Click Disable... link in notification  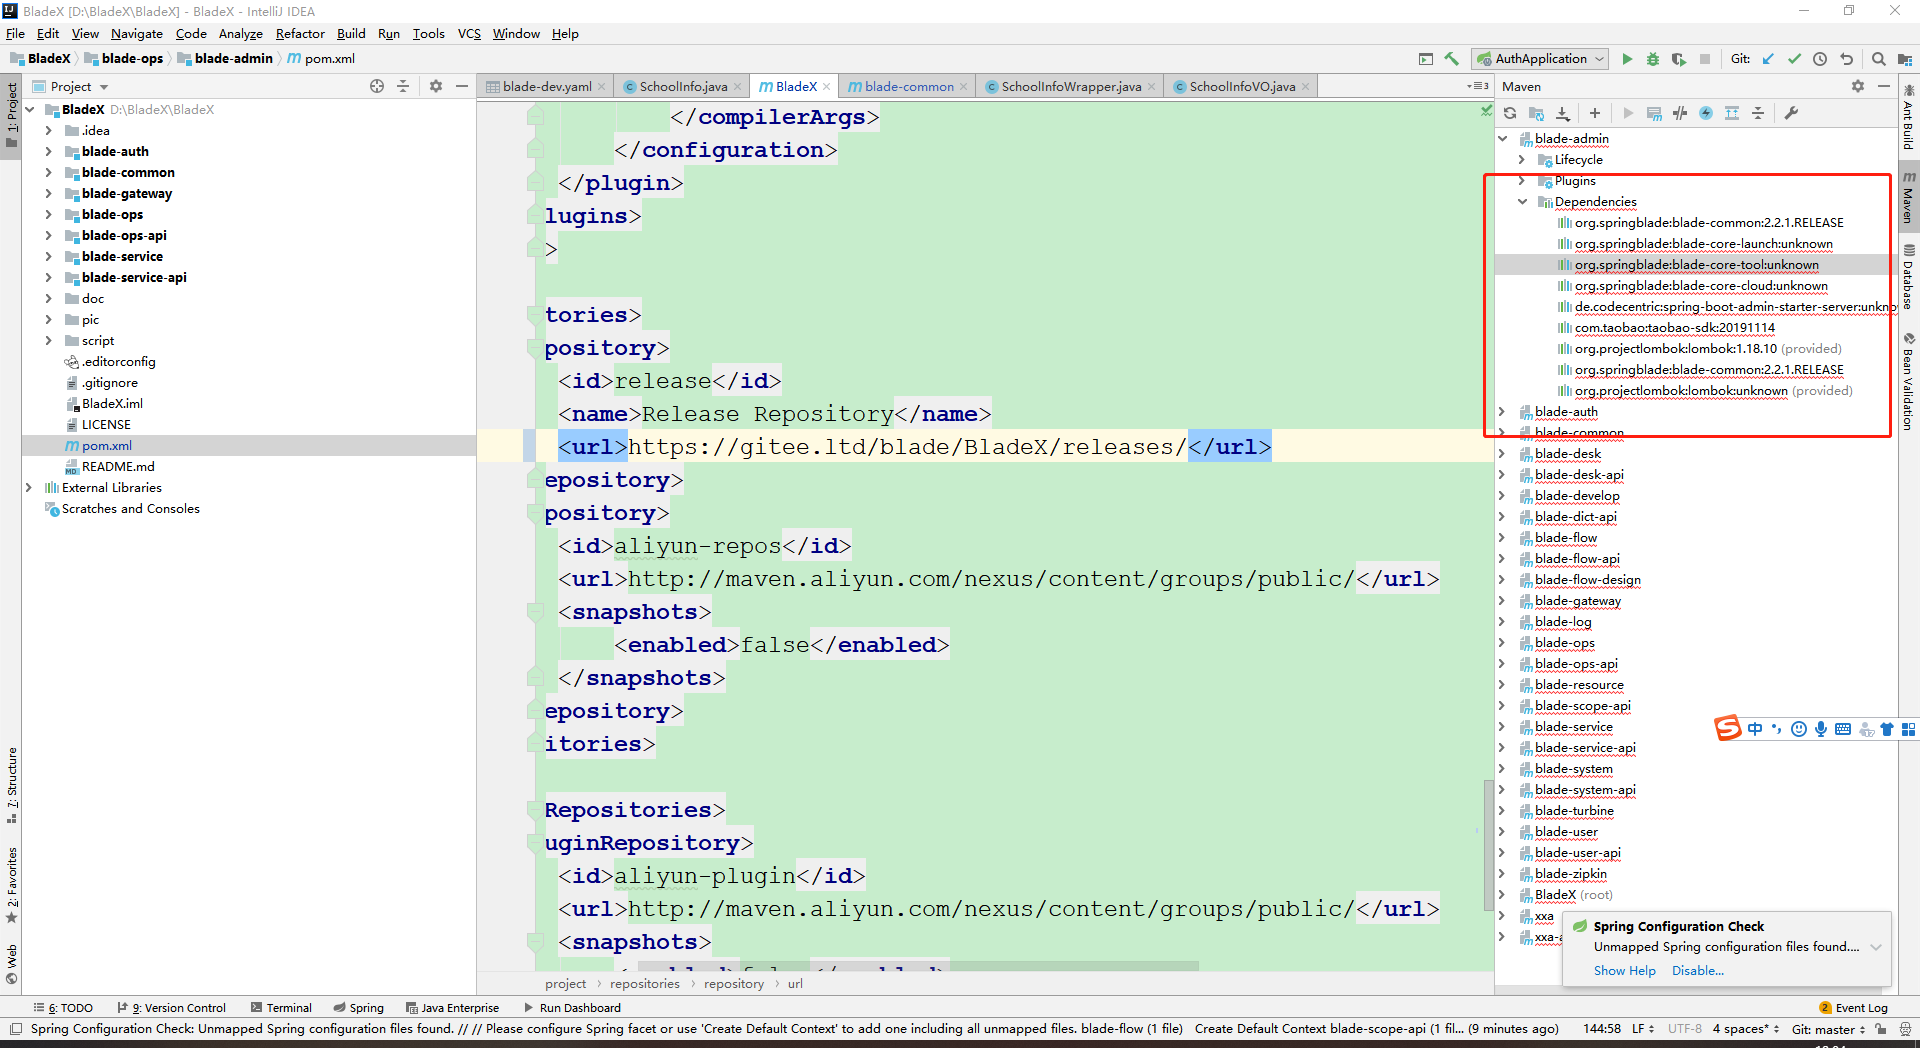pos(1697,971)
